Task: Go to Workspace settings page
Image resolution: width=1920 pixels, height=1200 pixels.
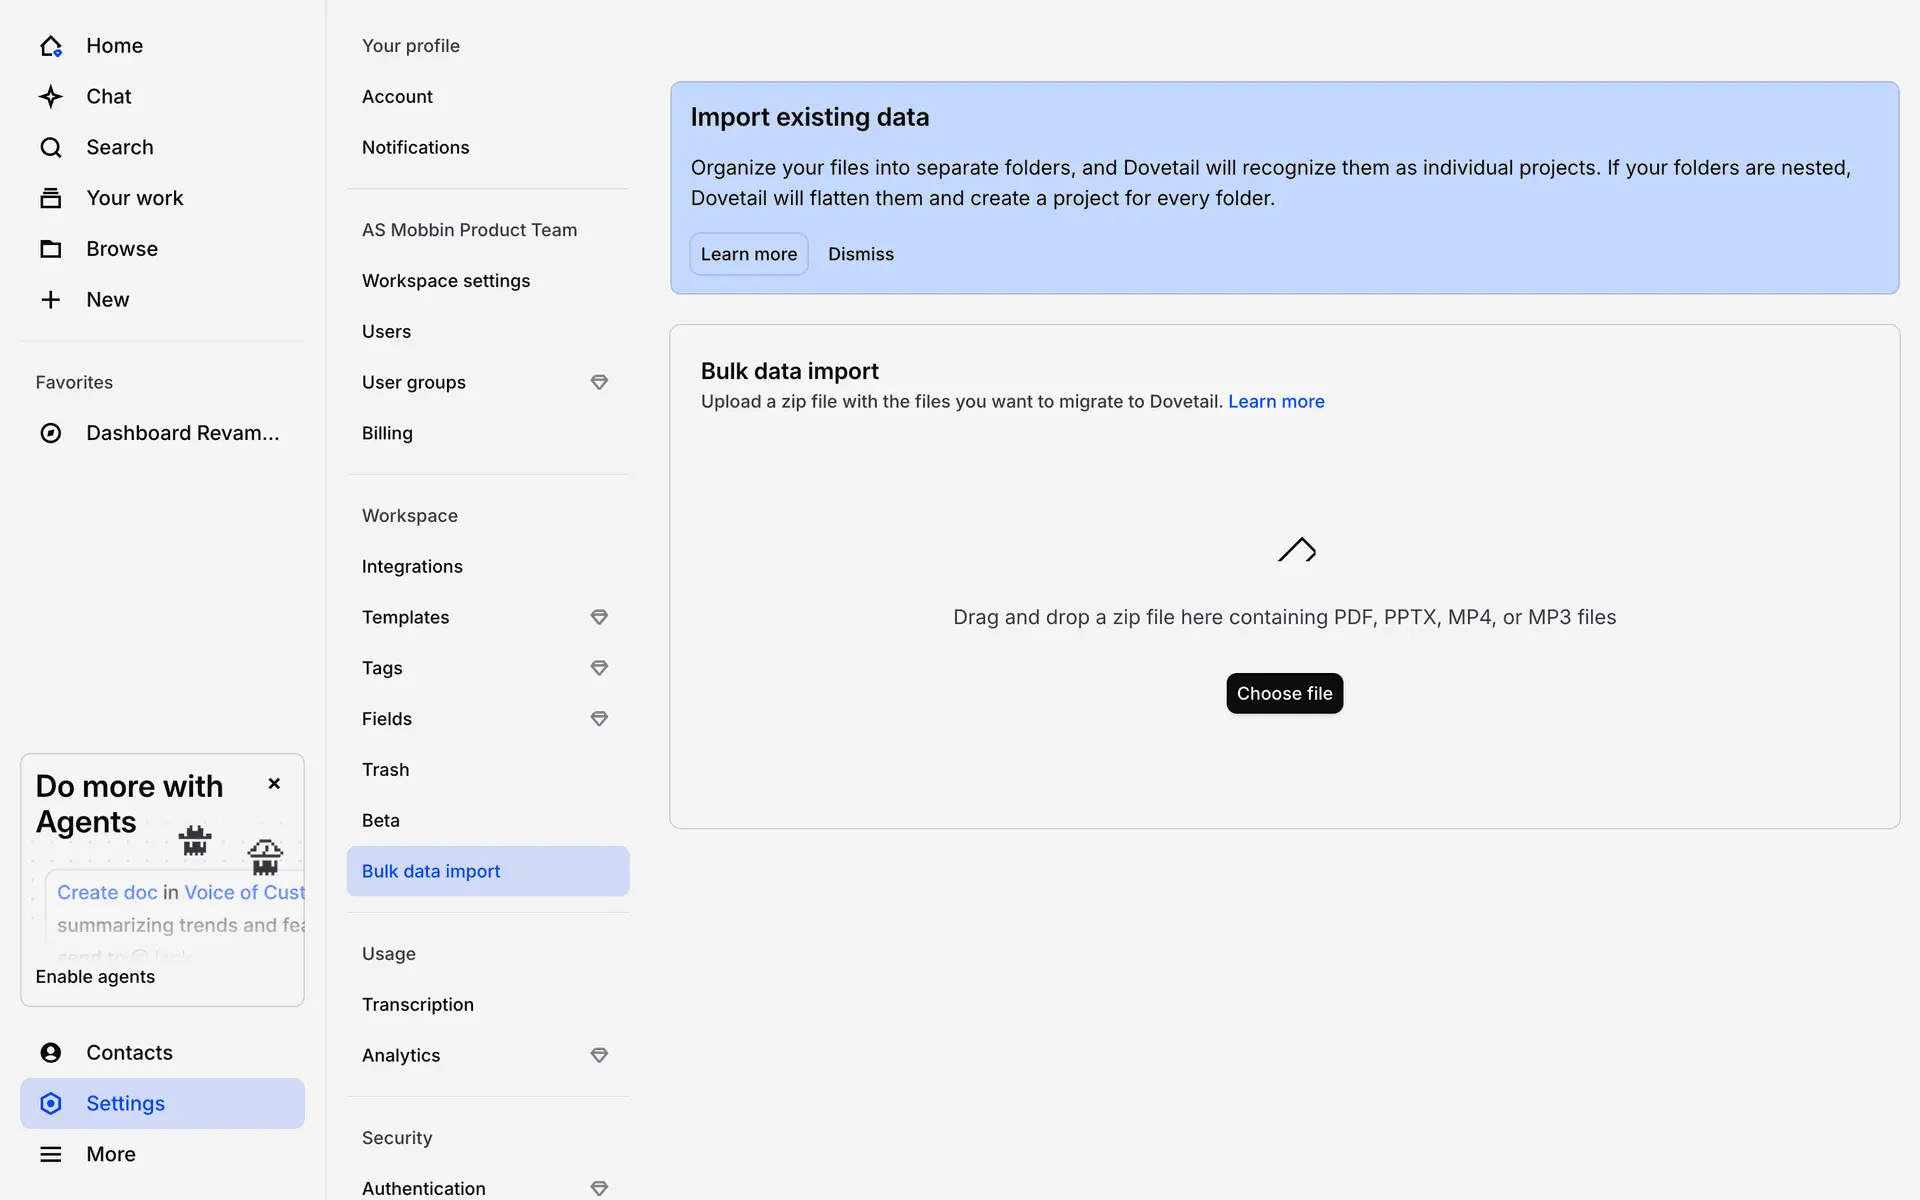Action: [446, 281]
